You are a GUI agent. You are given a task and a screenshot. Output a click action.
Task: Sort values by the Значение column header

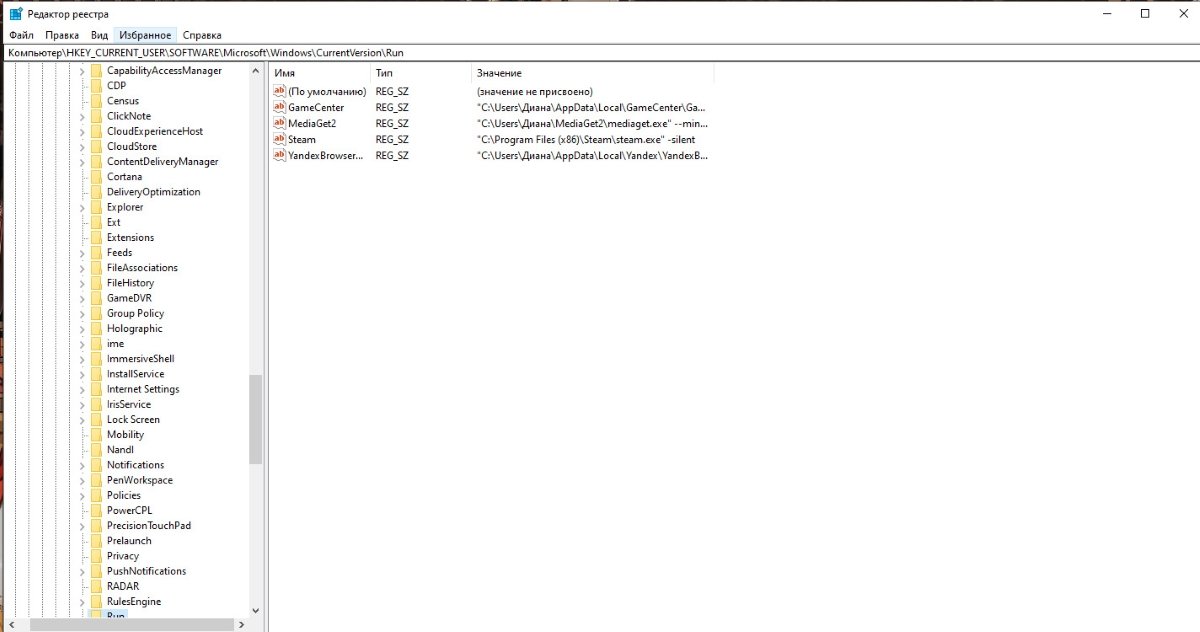click(592, 73)
